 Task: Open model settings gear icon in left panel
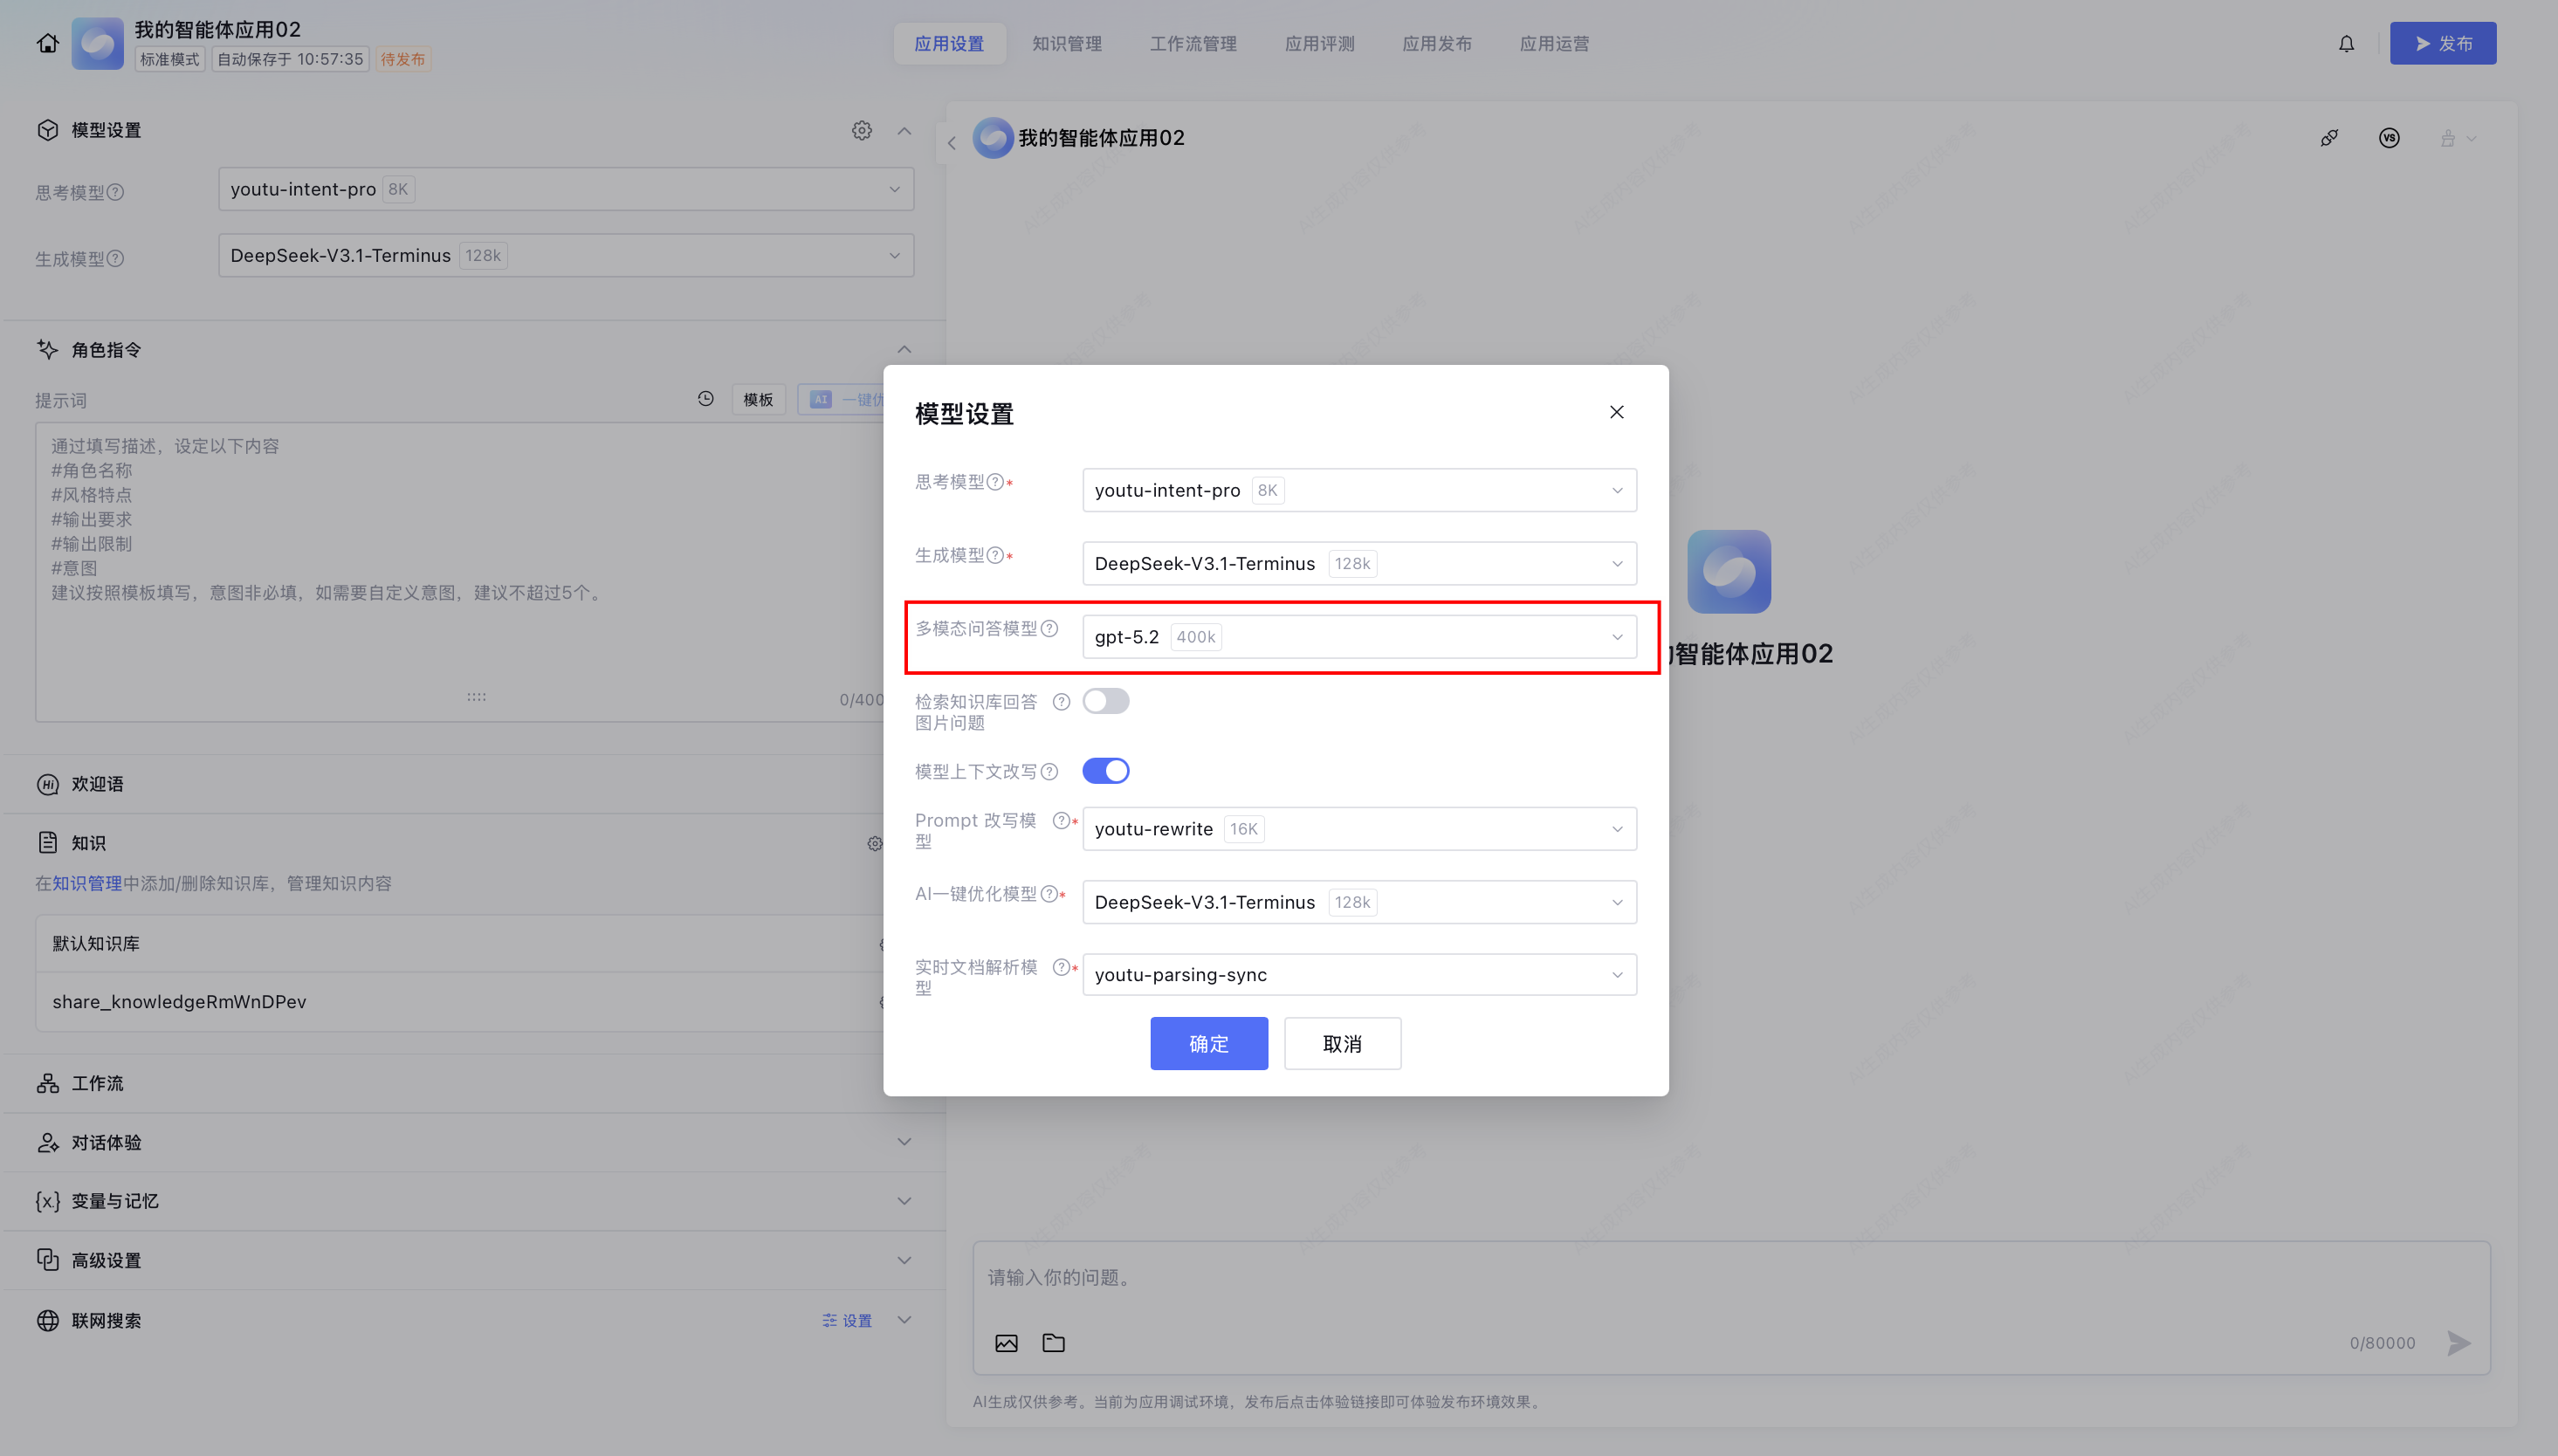pos(861,130)
